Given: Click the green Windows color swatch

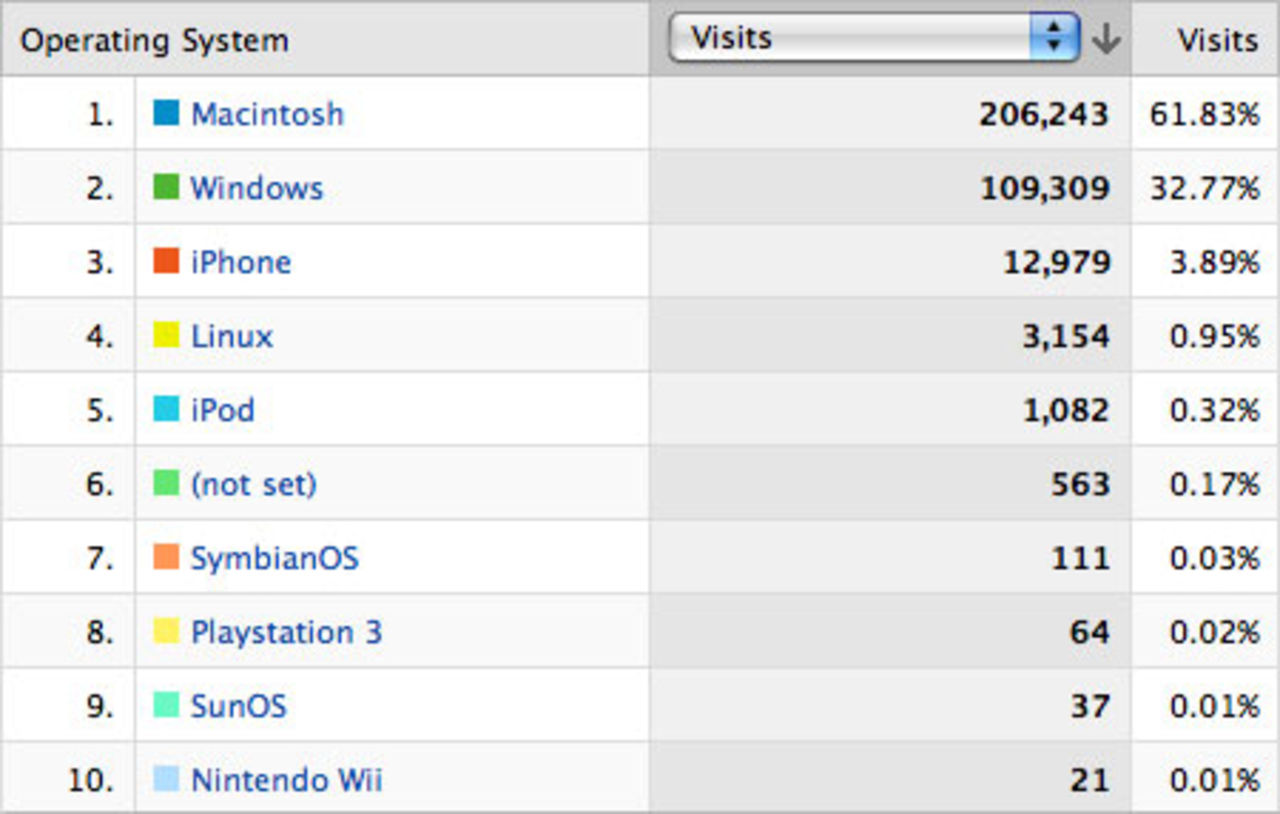Looking at the screenshot, I should click(166, 187).
